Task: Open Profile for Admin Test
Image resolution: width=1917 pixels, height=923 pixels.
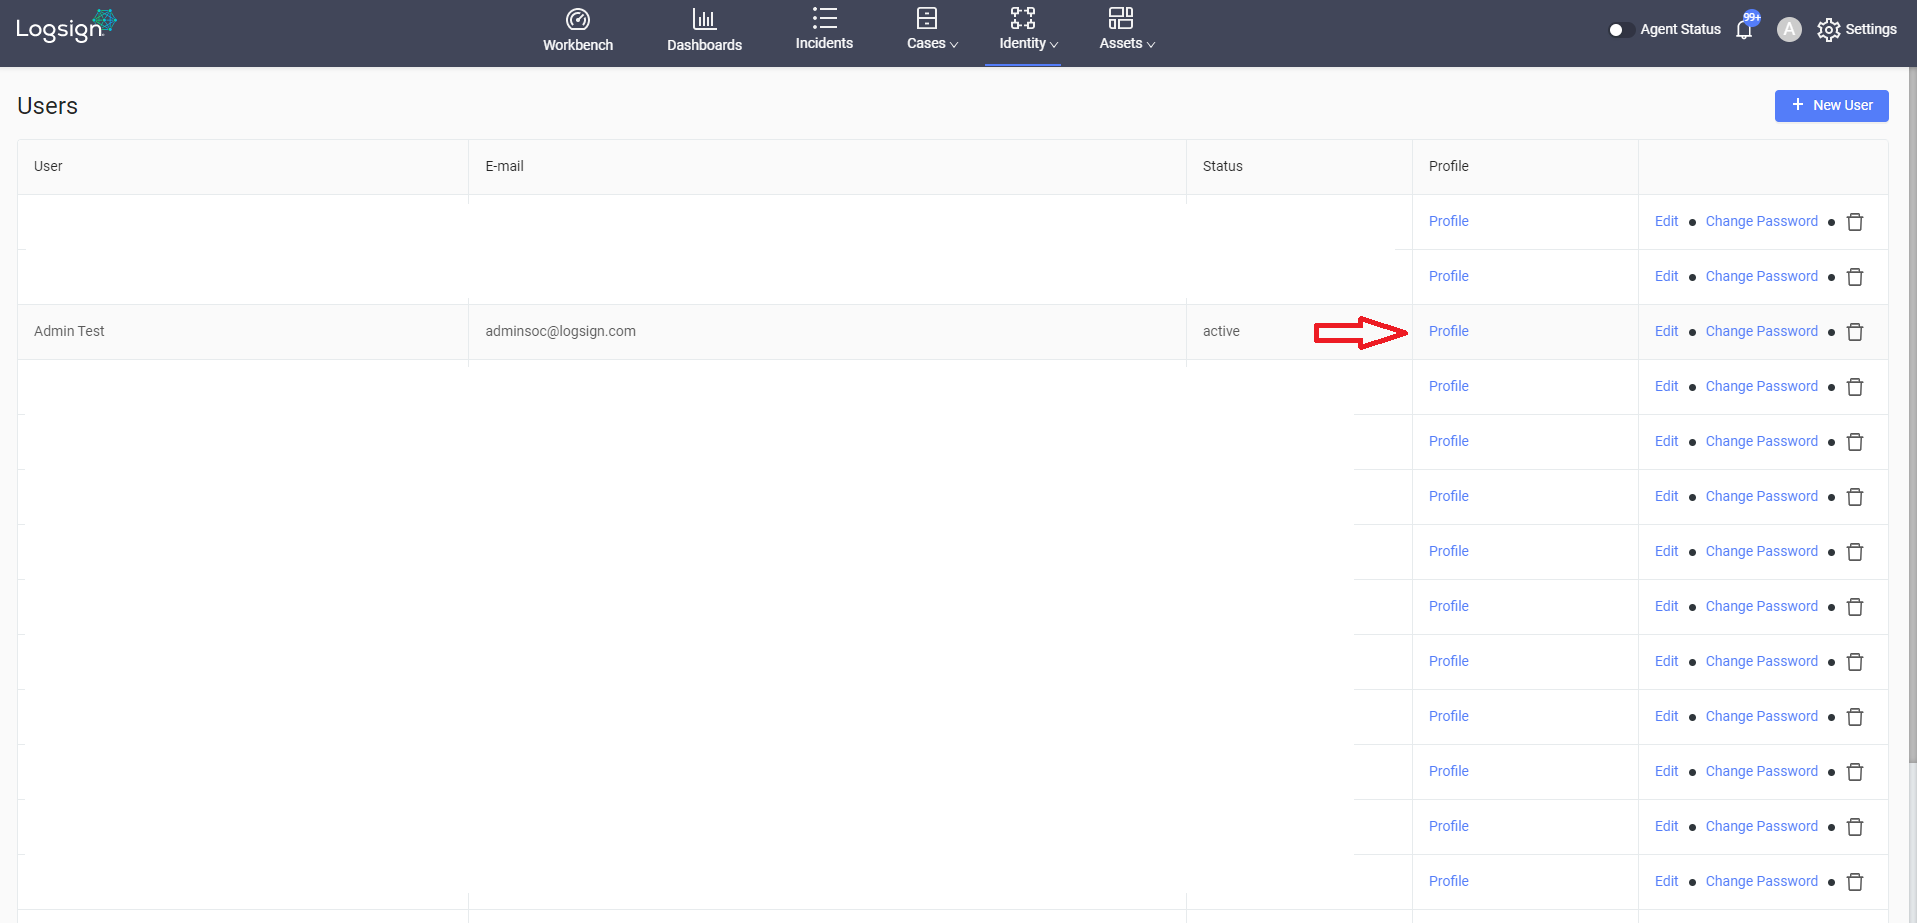Action: (1448, 331)
